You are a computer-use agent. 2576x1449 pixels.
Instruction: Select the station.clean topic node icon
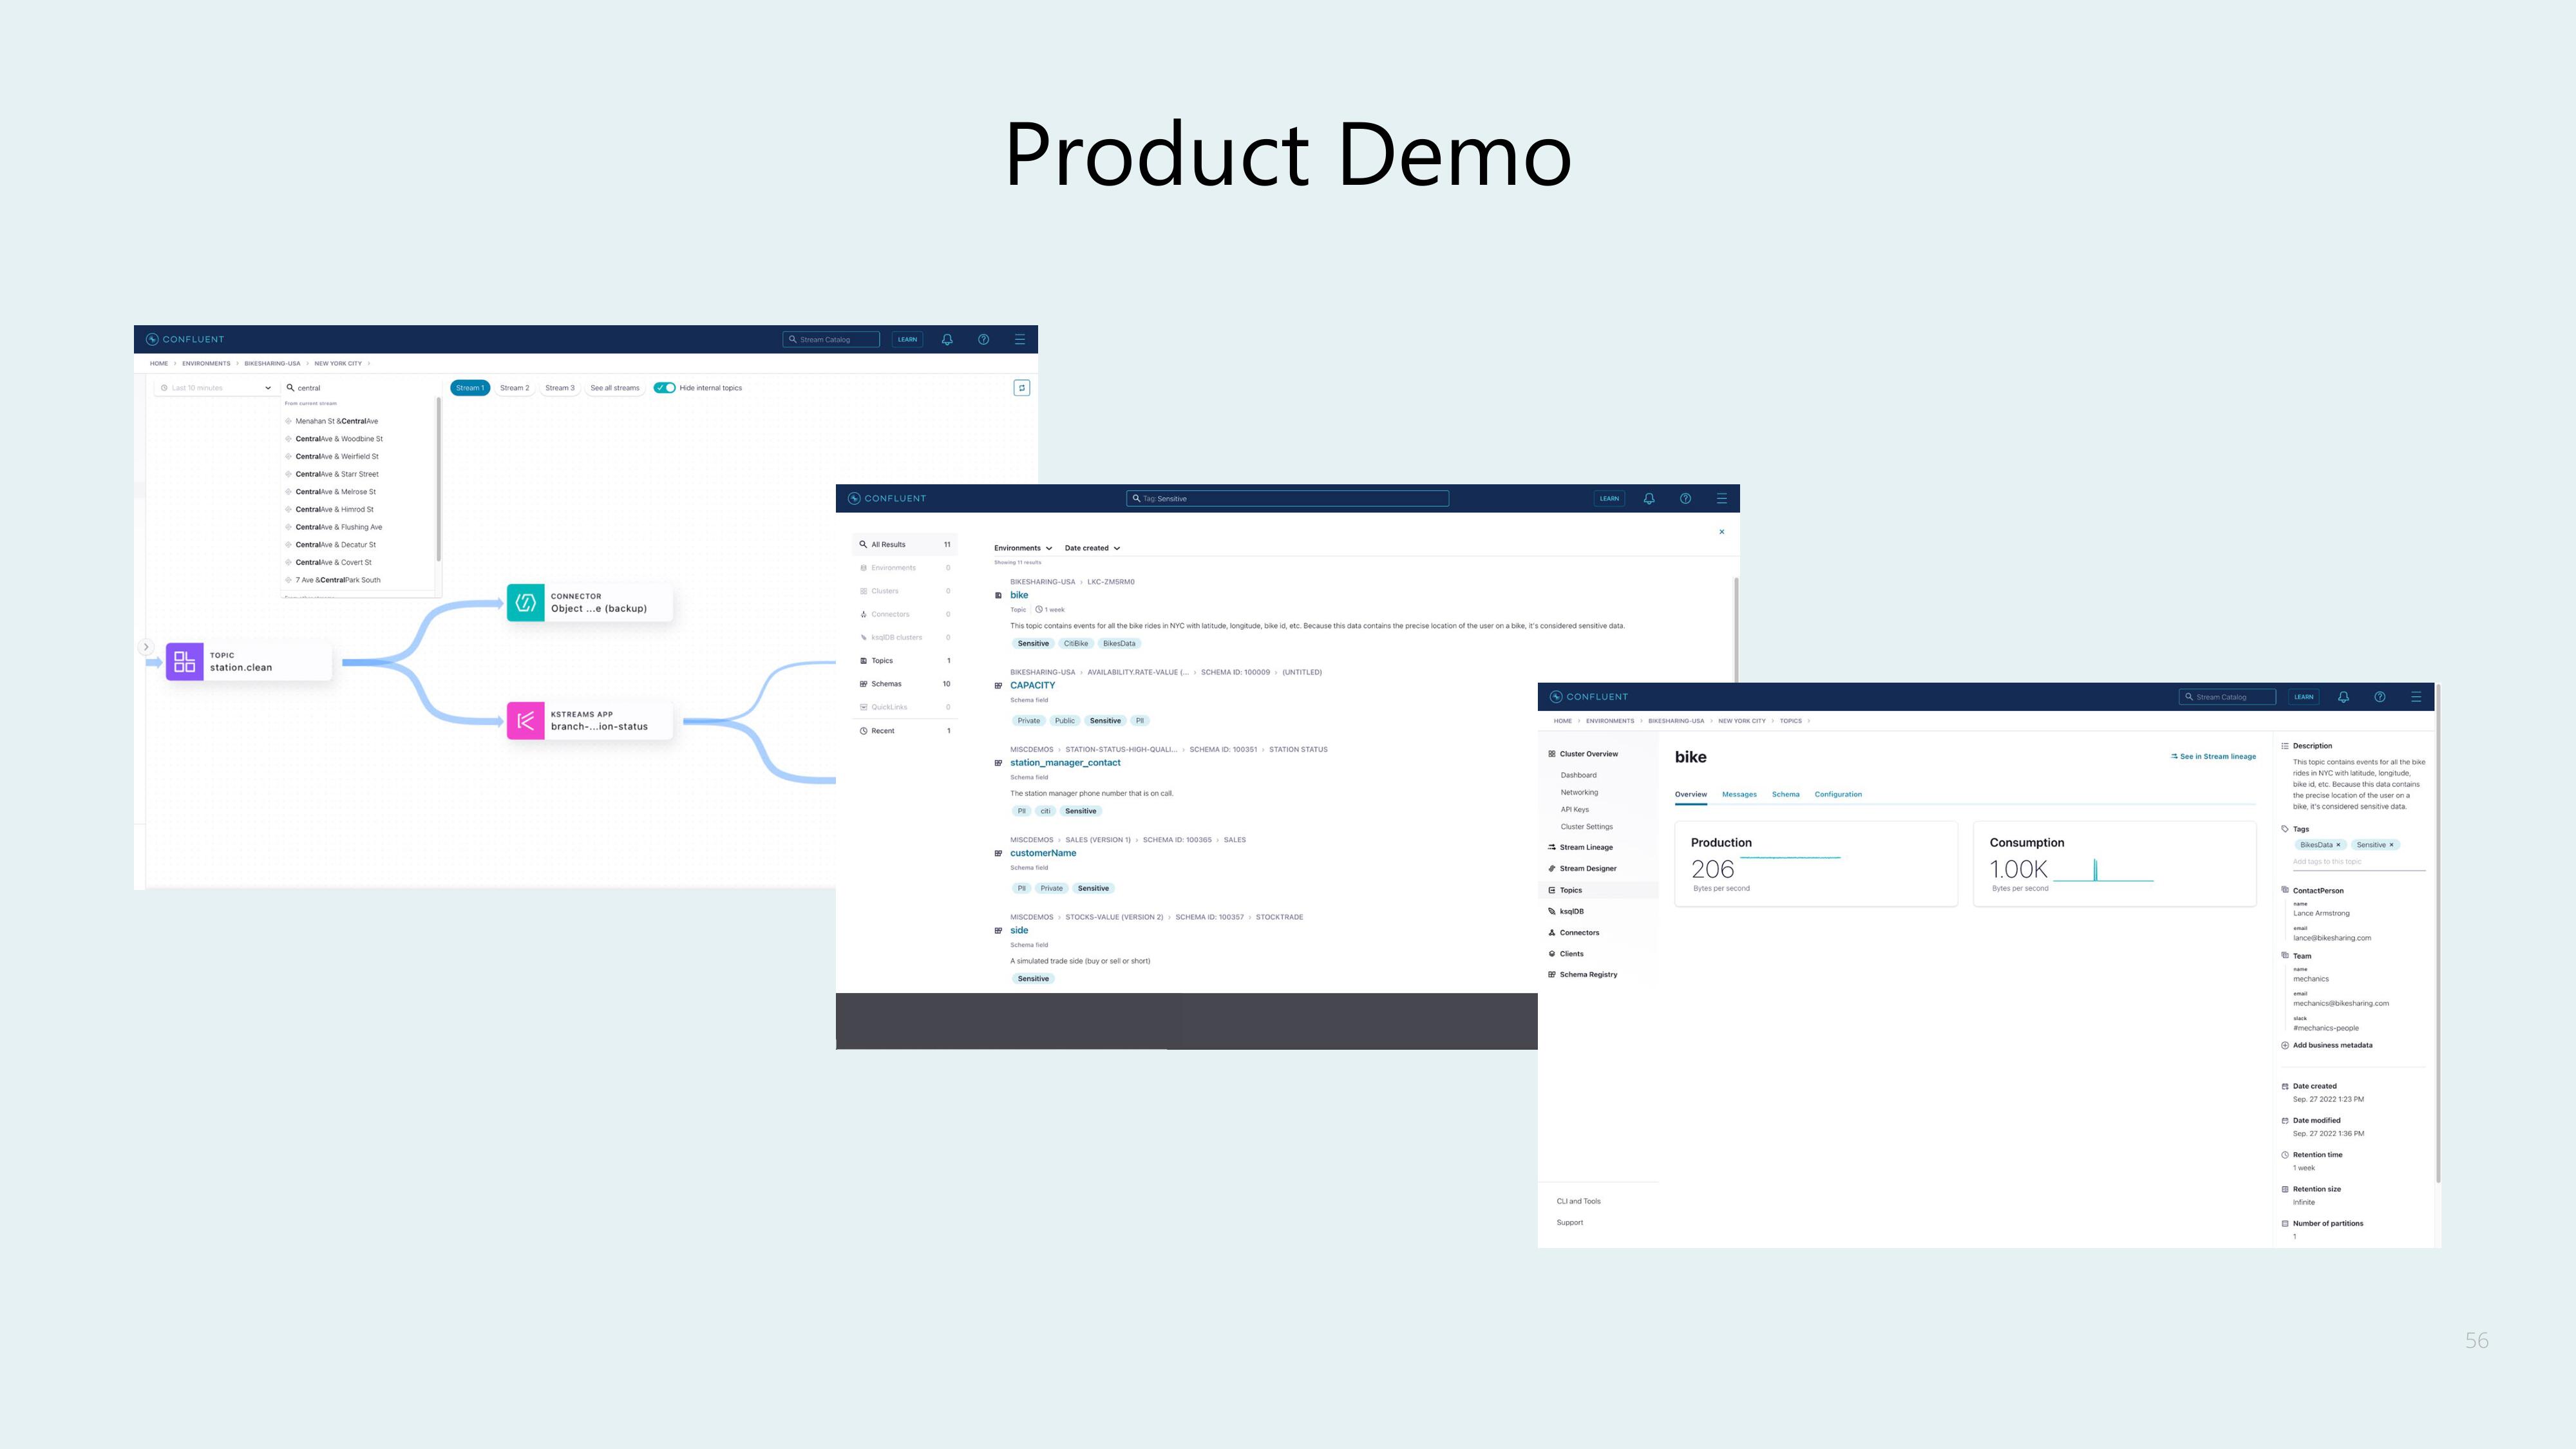tap(185, 661)
